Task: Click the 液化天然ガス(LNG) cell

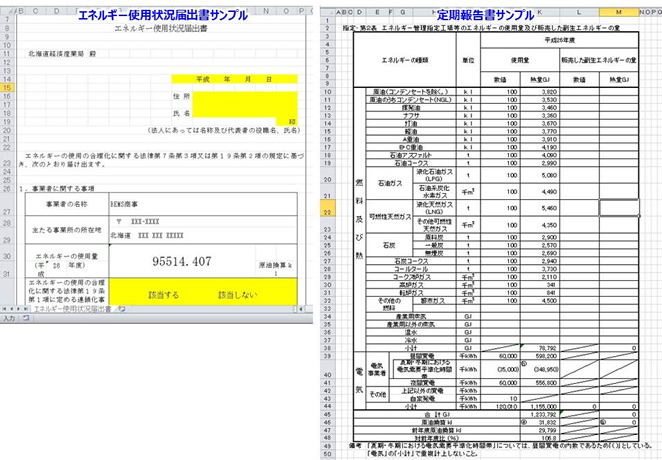Action: (x=434, y=208)
